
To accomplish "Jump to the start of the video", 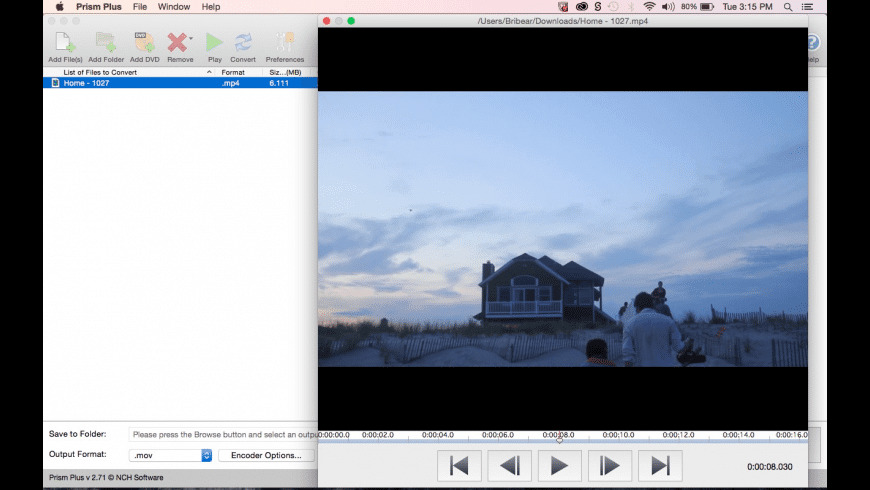I will pos(459,465).
